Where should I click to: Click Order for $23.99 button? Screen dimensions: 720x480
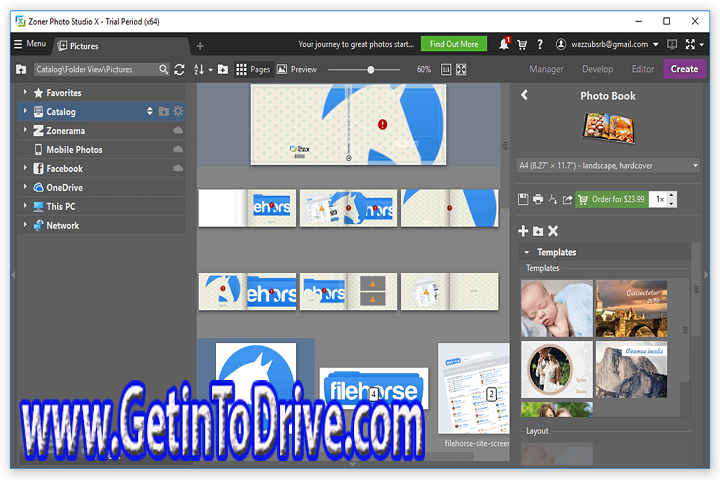pyautogui.click(x=612, y=199)
